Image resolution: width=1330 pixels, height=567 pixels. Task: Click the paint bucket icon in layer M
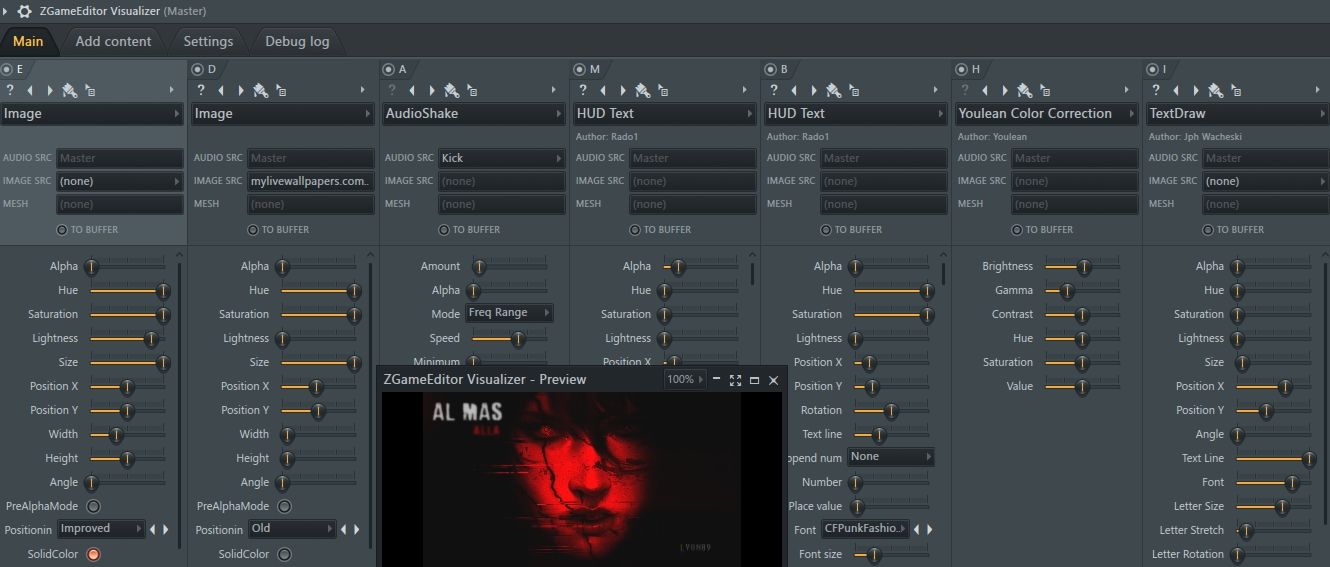click(x=642, y=90)
